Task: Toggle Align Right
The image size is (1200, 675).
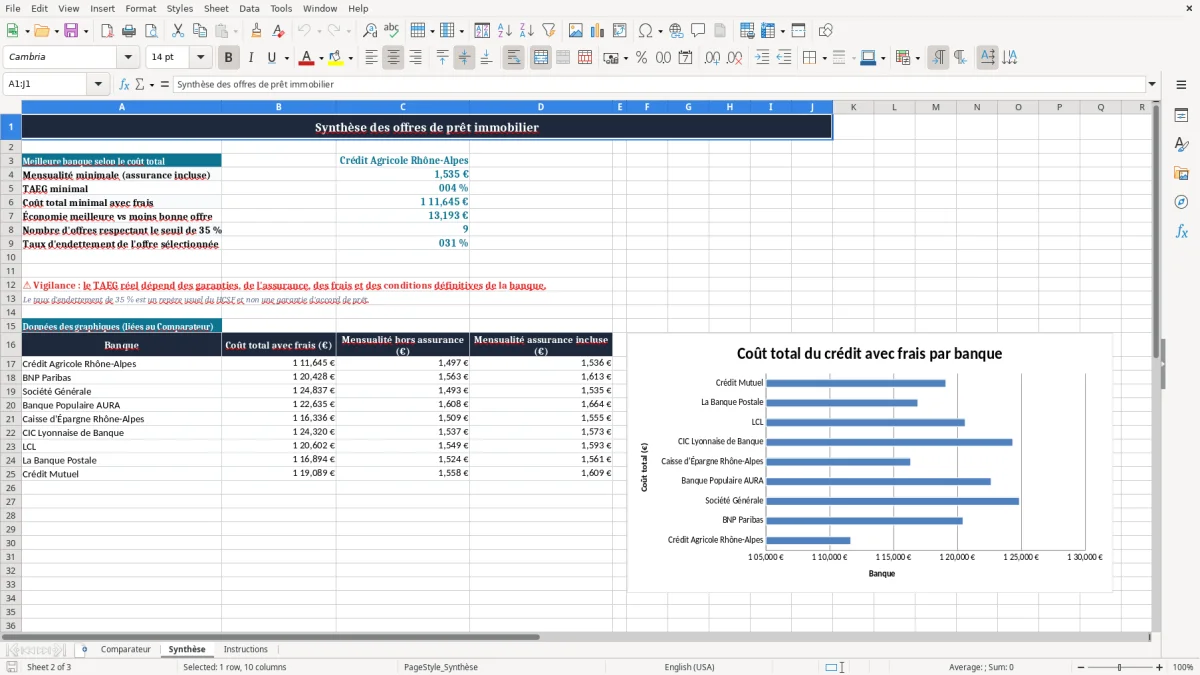Action: (416, 58)
